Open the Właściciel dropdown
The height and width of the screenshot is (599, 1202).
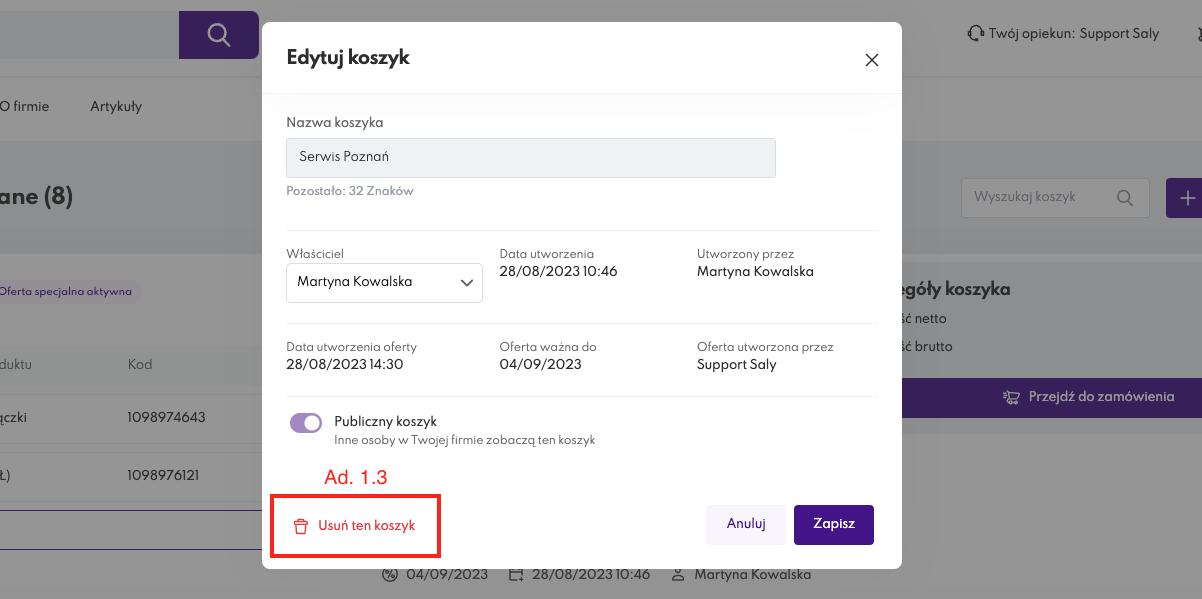tap(384, 283)
